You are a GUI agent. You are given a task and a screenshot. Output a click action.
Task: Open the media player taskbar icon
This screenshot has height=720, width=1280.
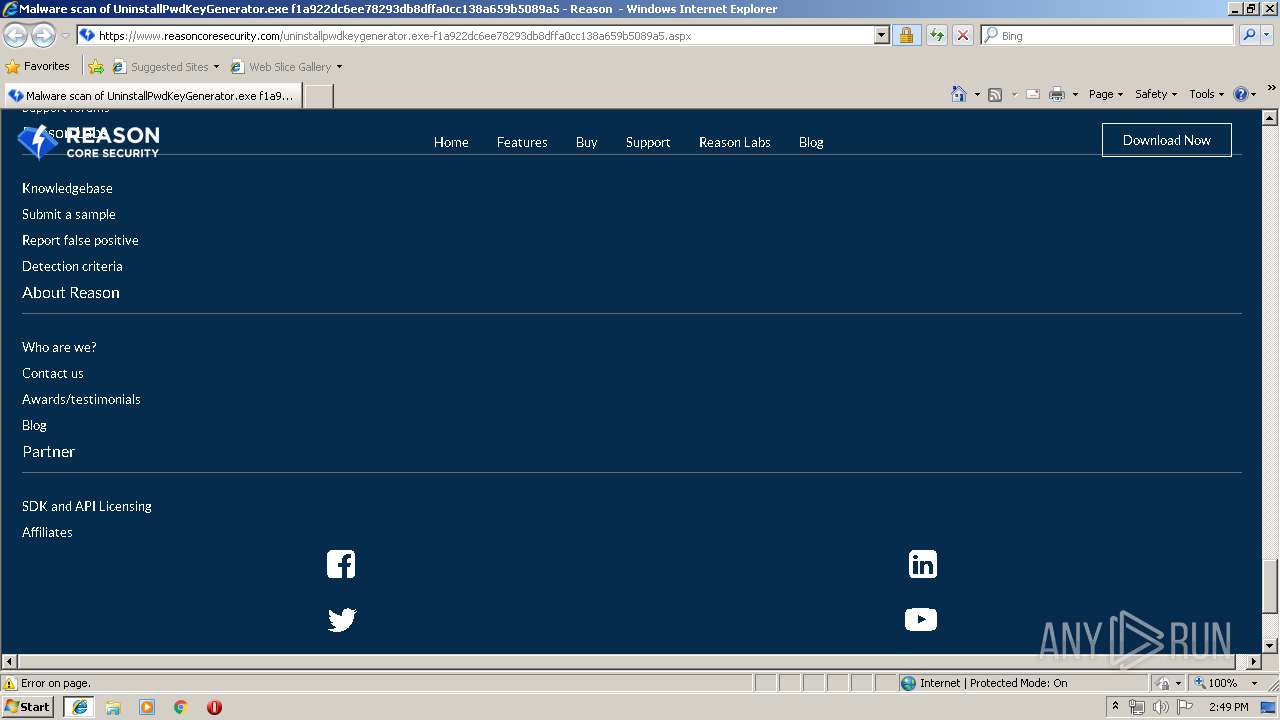[x=147, y=707]
